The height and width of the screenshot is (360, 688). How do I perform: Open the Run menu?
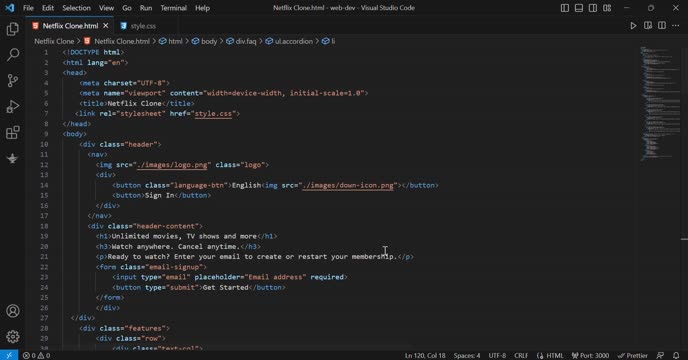coord(146,8)
